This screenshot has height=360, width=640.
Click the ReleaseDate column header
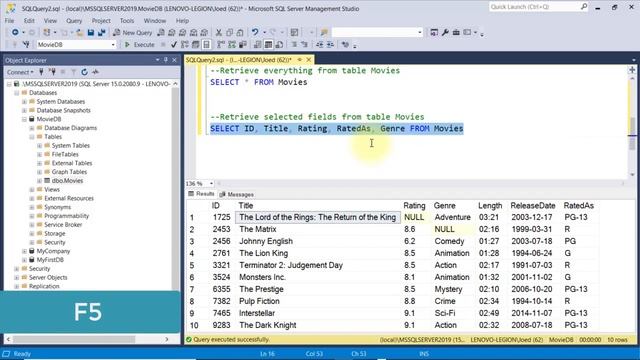(x=533, y=206)
